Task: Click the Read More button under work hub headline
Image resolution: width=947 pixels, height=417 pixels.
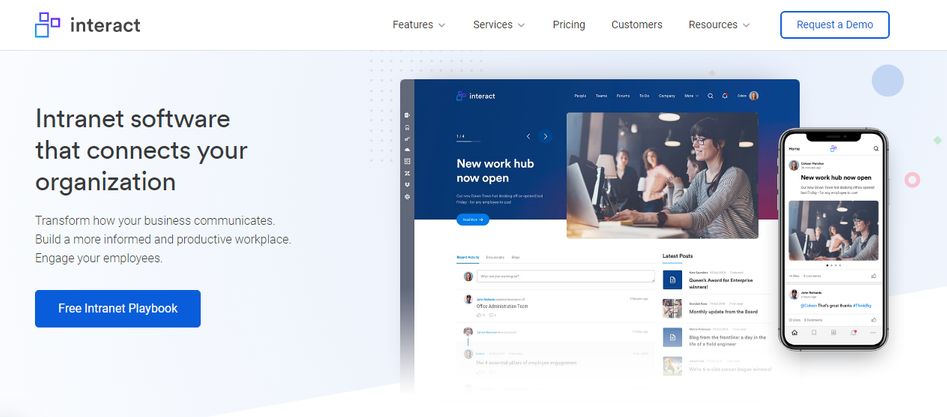Action: coord(472,219)
